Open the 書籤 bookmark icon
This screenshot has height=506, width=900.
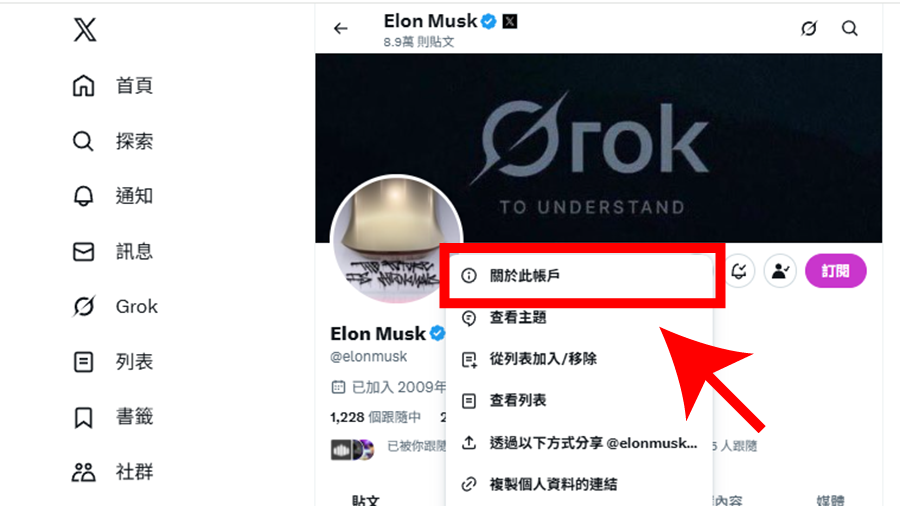tap(83, 417)
